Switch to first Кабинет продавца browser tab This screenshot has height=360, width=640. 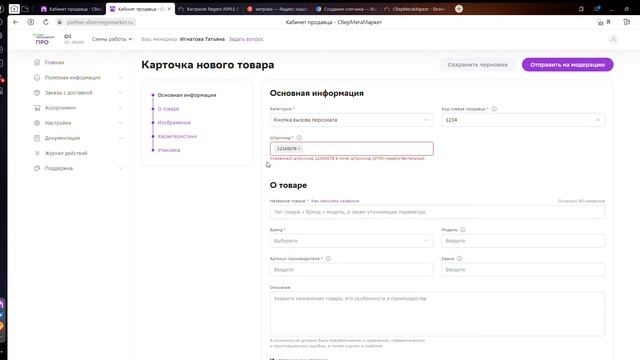pos(71,9)
